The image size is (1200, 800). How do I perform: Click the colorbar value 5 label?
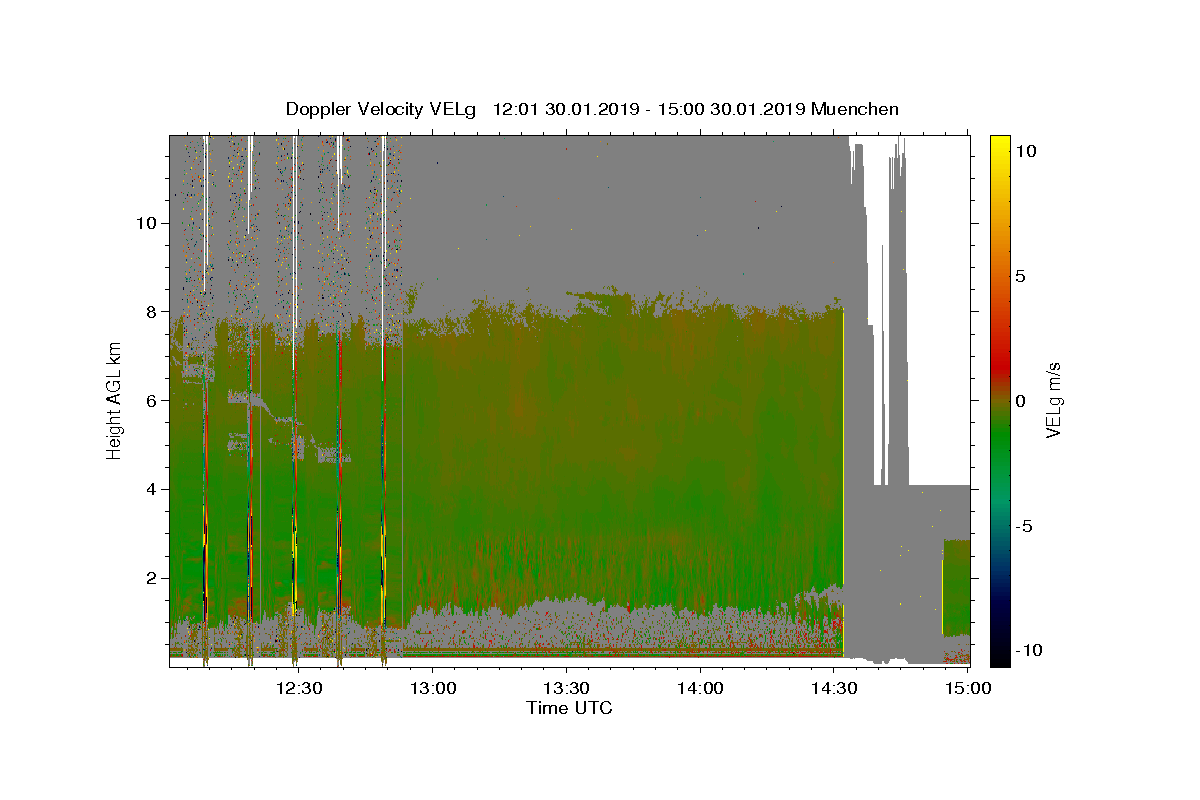tap(1022, 275)
